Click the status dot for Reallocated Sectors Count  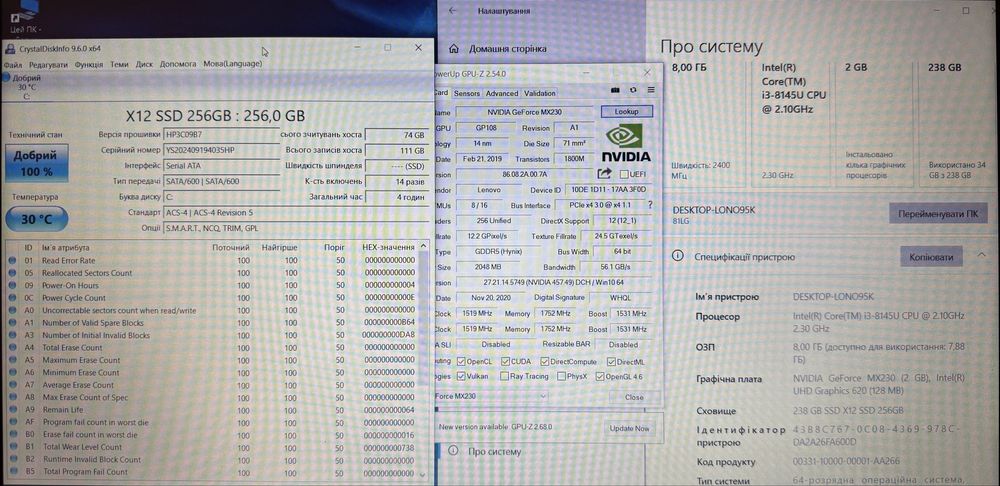coord(12,273)
